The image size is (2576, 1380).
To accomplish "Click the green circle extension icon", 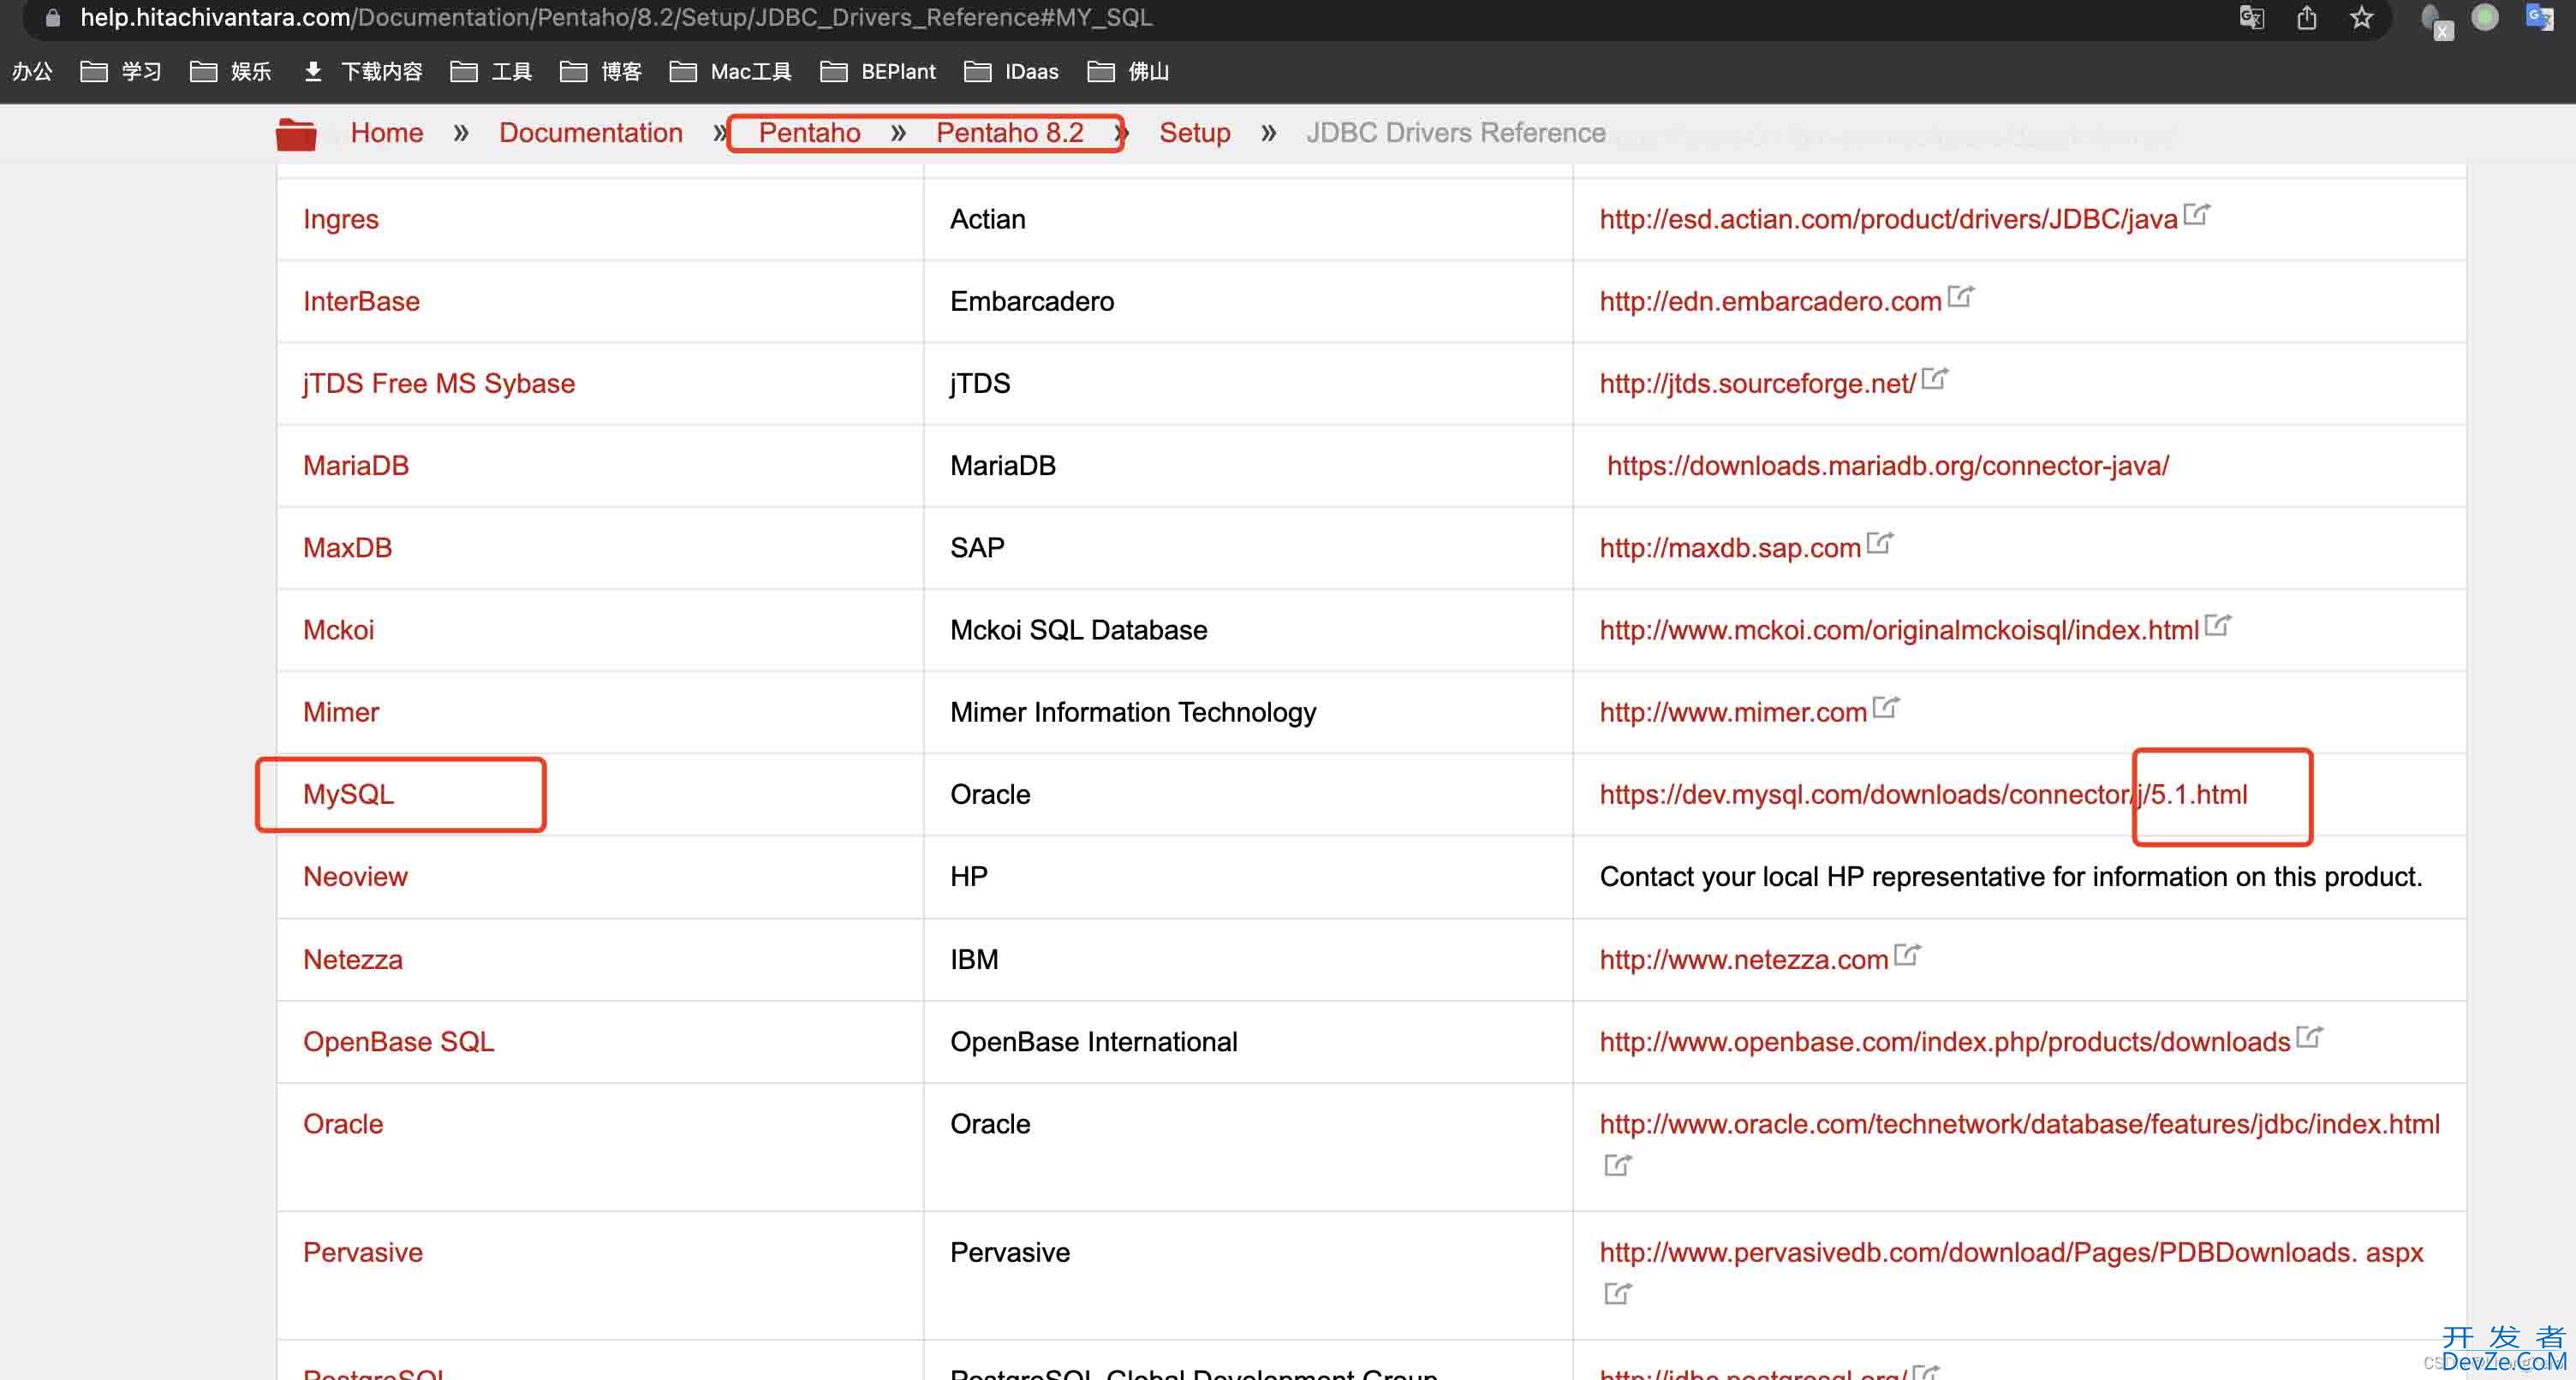I will (x=2484, y=18).
